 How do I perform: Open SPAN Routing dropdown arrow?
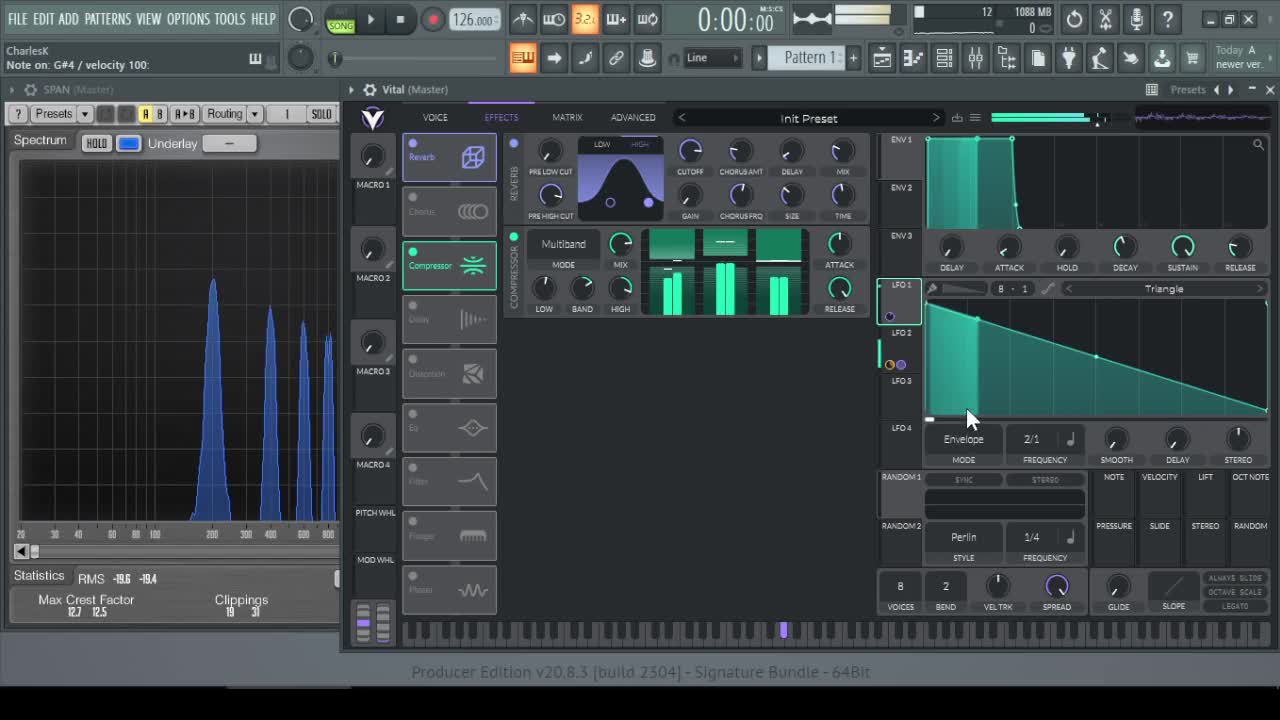coord(255,114)
